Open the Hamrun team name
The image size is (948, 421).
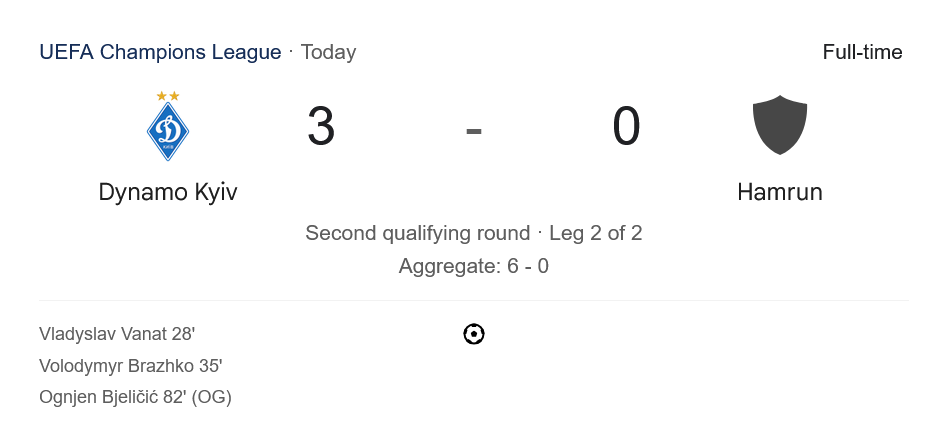(x=779, y=192)
